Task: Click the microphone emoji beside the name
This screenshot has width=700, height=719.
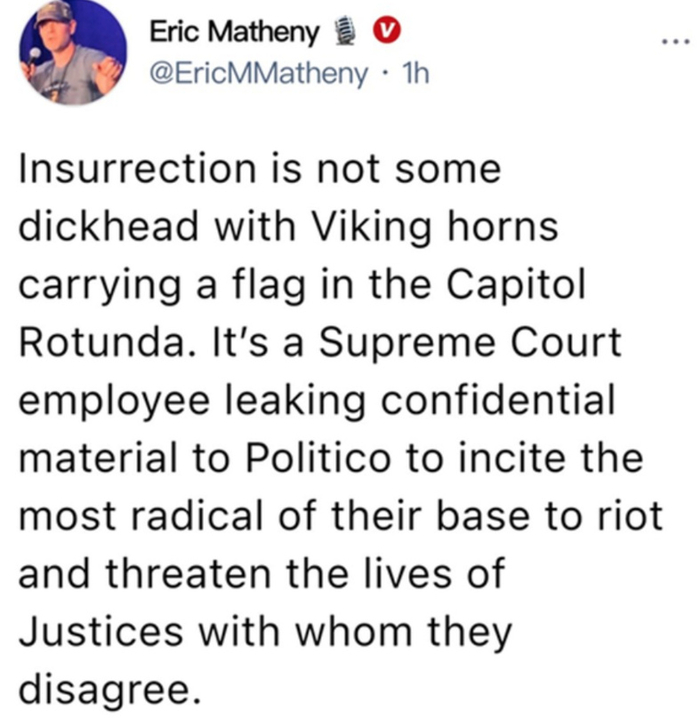Action: click(340, 34)
